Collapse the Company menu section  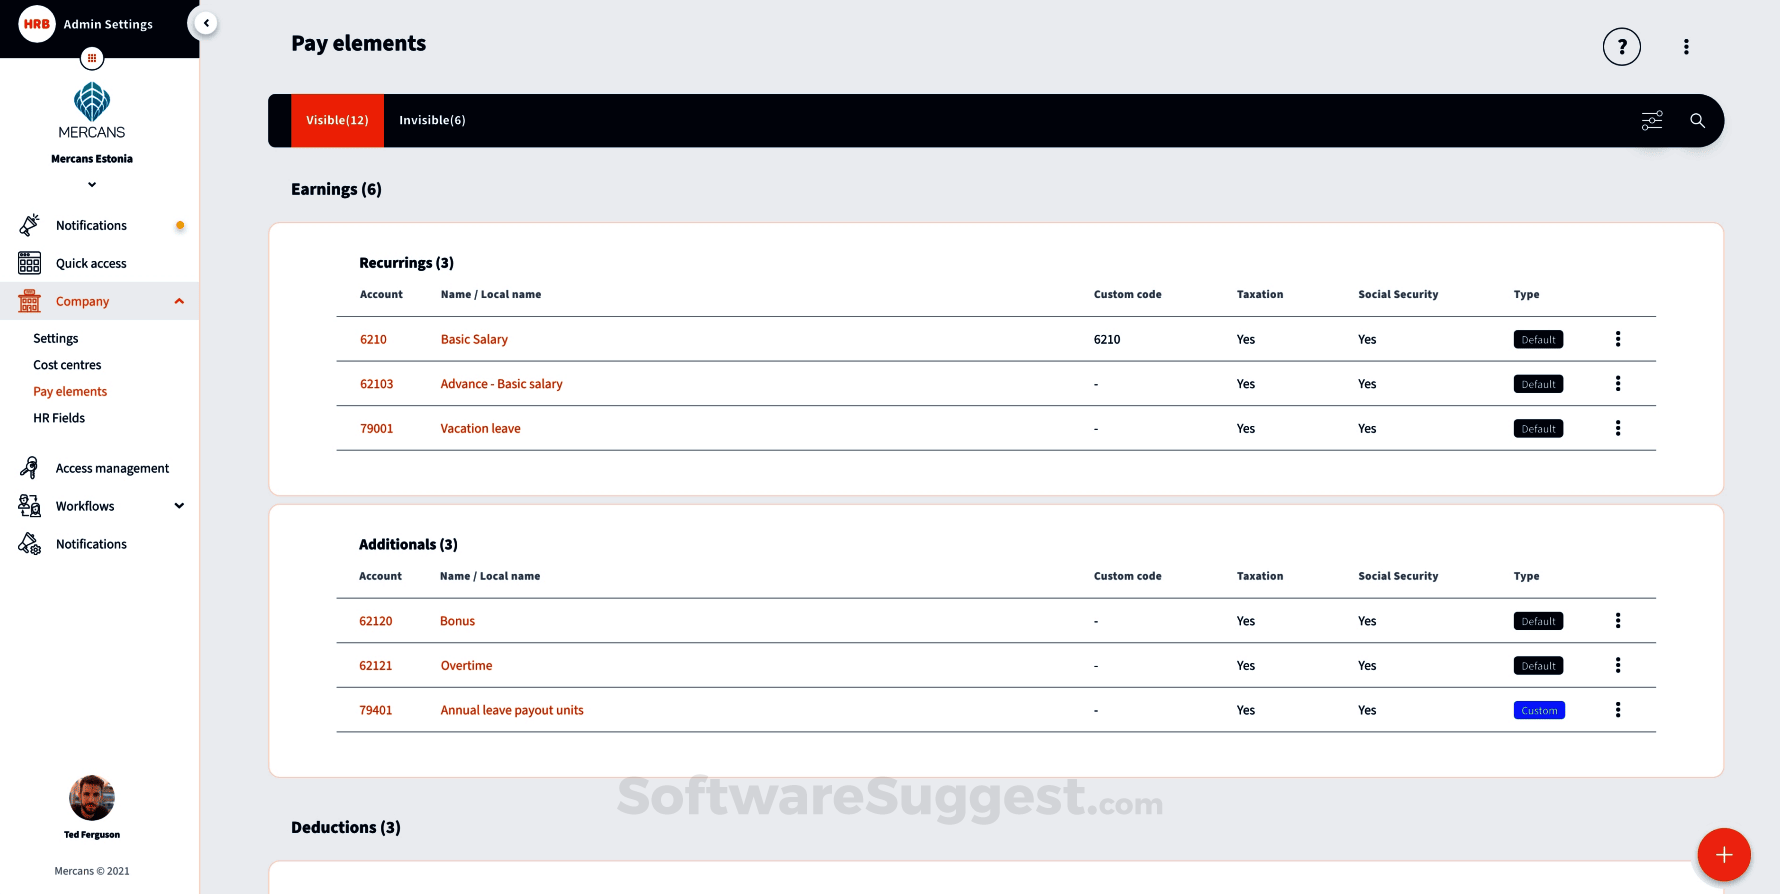179,301
